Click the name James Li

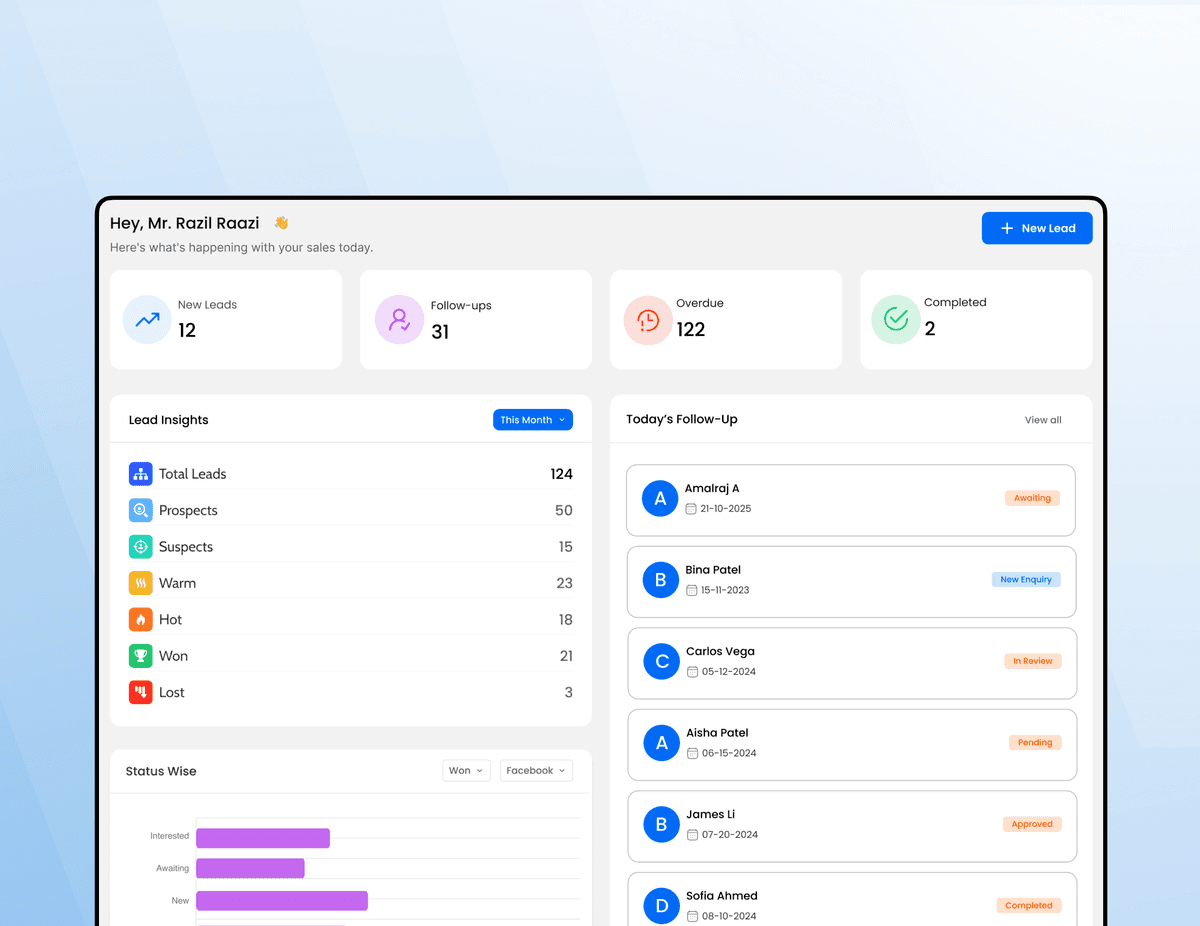point(710,814)
